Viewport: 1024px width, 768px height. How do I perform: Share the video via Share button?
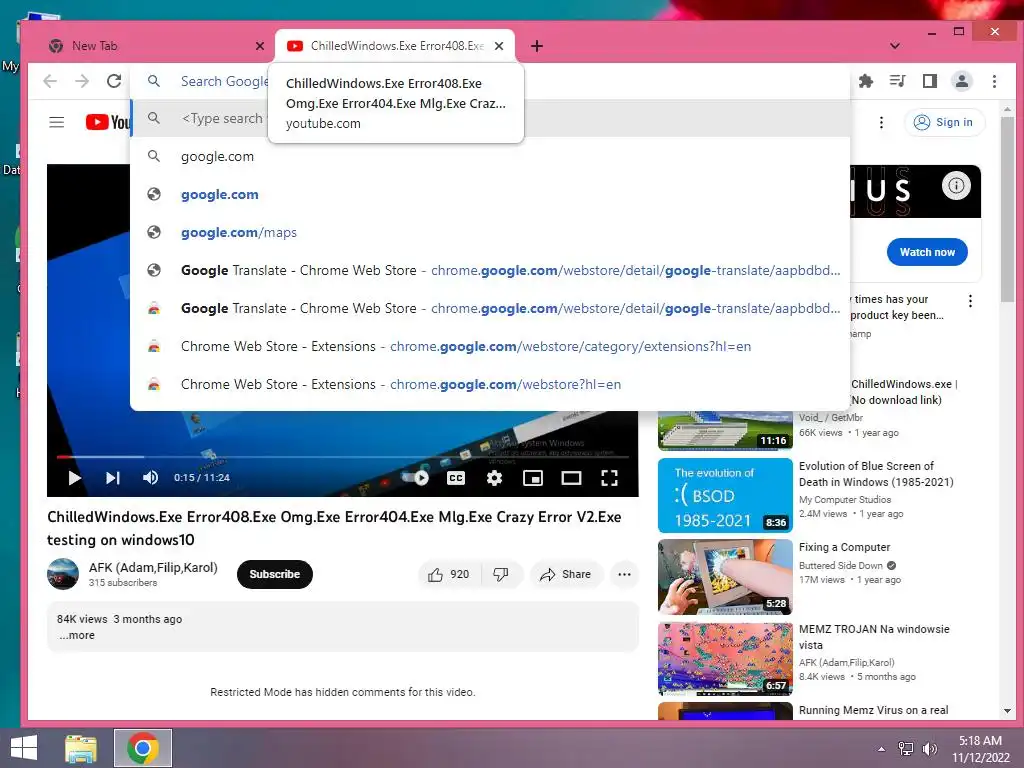point(566,574)
